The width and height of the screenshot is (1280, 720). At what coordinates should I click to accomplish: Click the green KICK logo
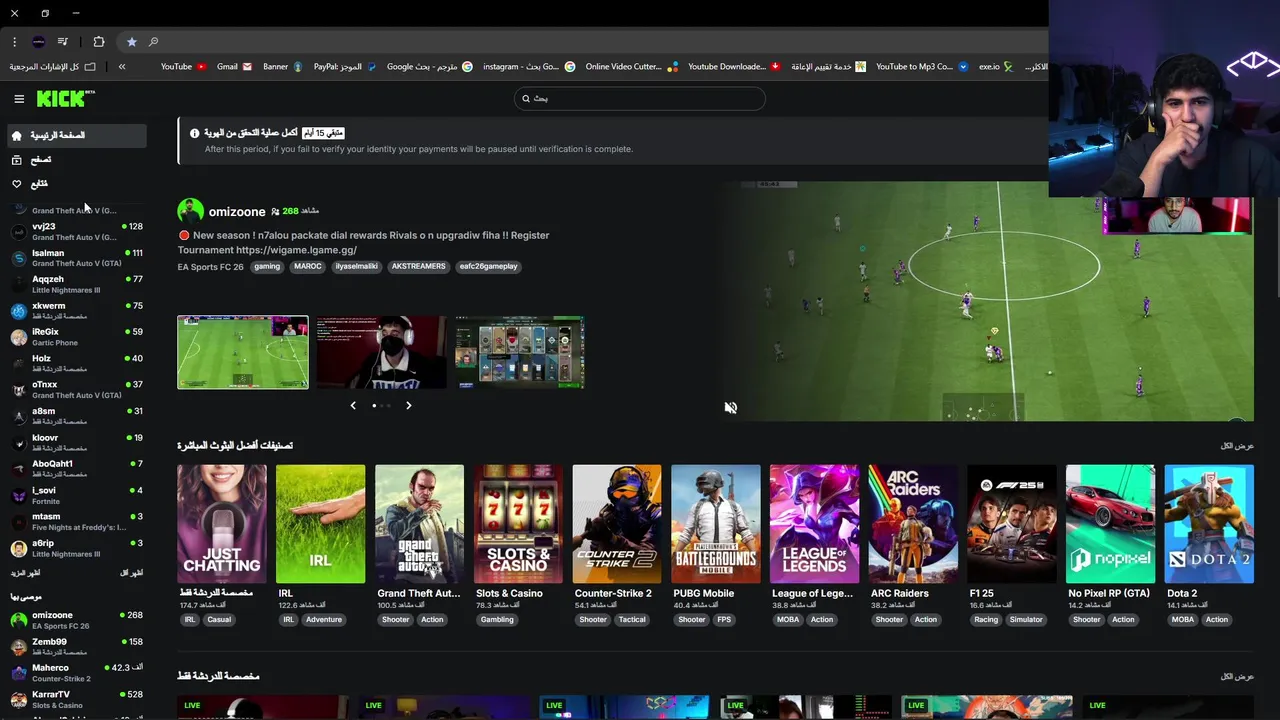[x=65, y=98]
